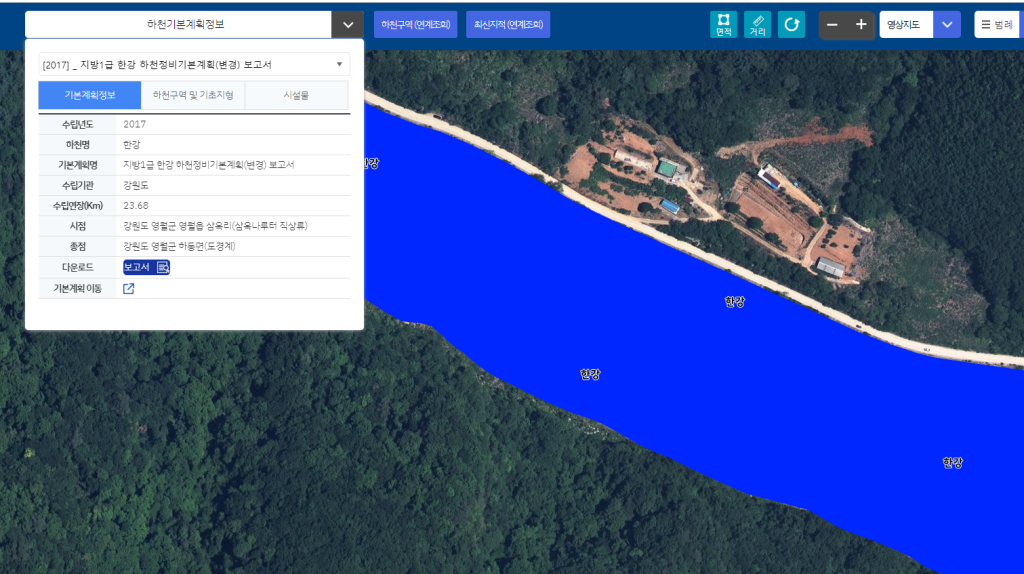1024x574 pixels.
Task: Switch to the 하천구역 및 기초지형 tab
Action: pos(193,95)
